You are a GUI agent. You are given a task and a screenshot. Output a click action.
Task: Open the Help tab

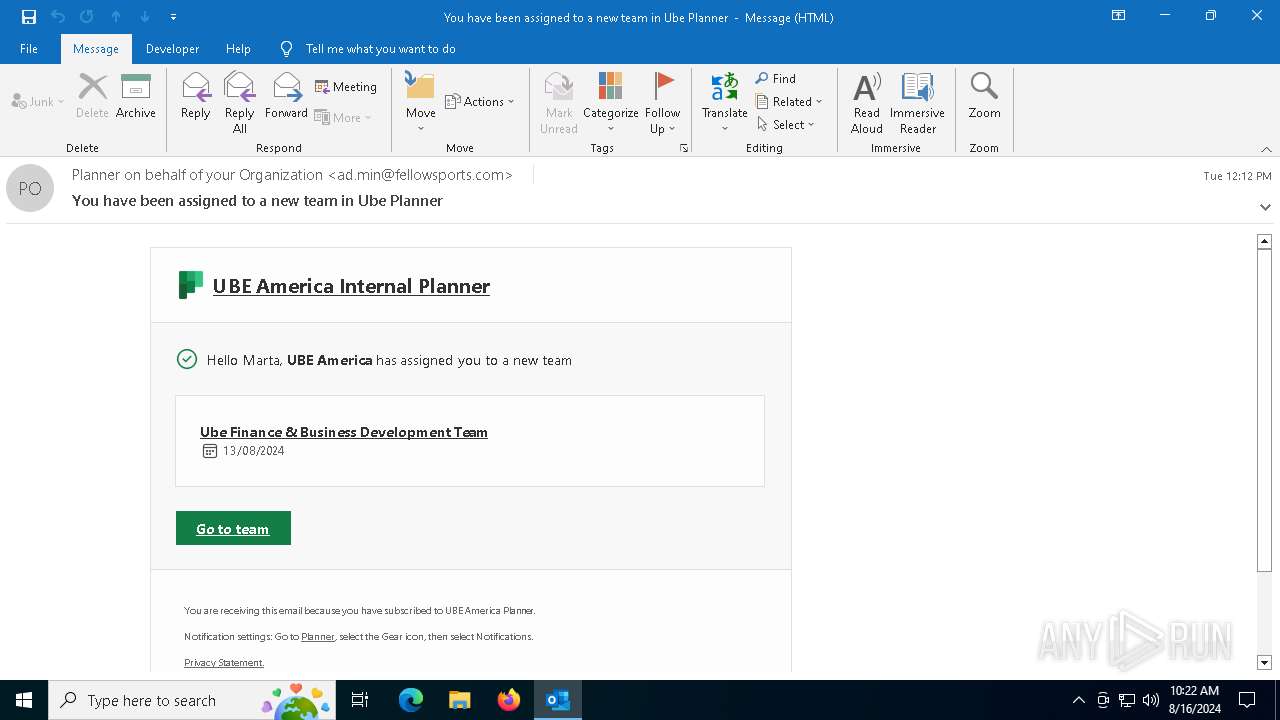pyautogui.click(x=238, y=49)
